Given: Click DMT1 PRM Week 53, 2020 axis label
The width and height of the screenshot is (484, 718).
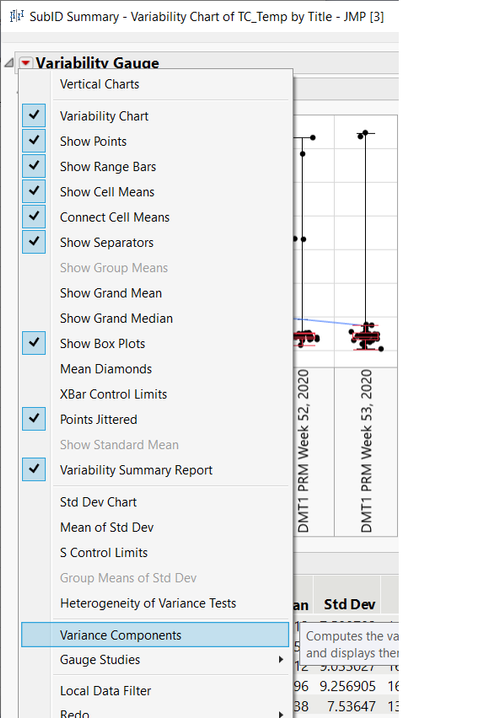Looking at the screenshot, I should [366, 451].
